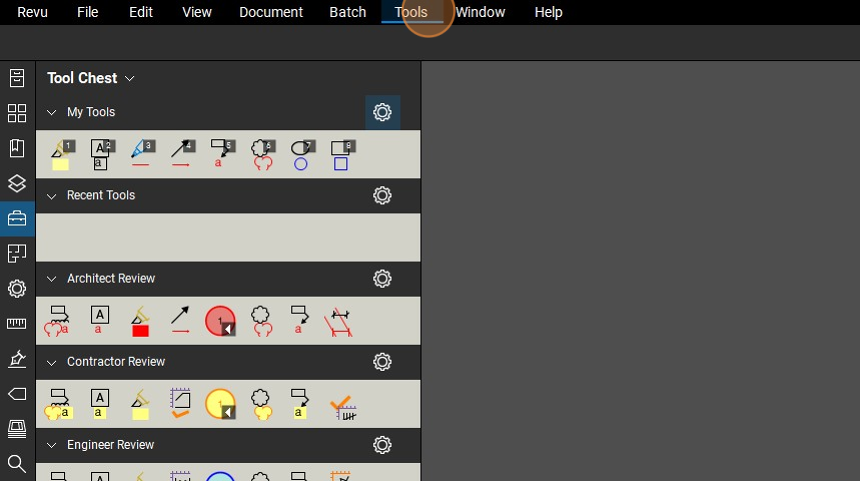Collapse the My Tools section
This screenshot has height=481, width=860.
[52, 113]
